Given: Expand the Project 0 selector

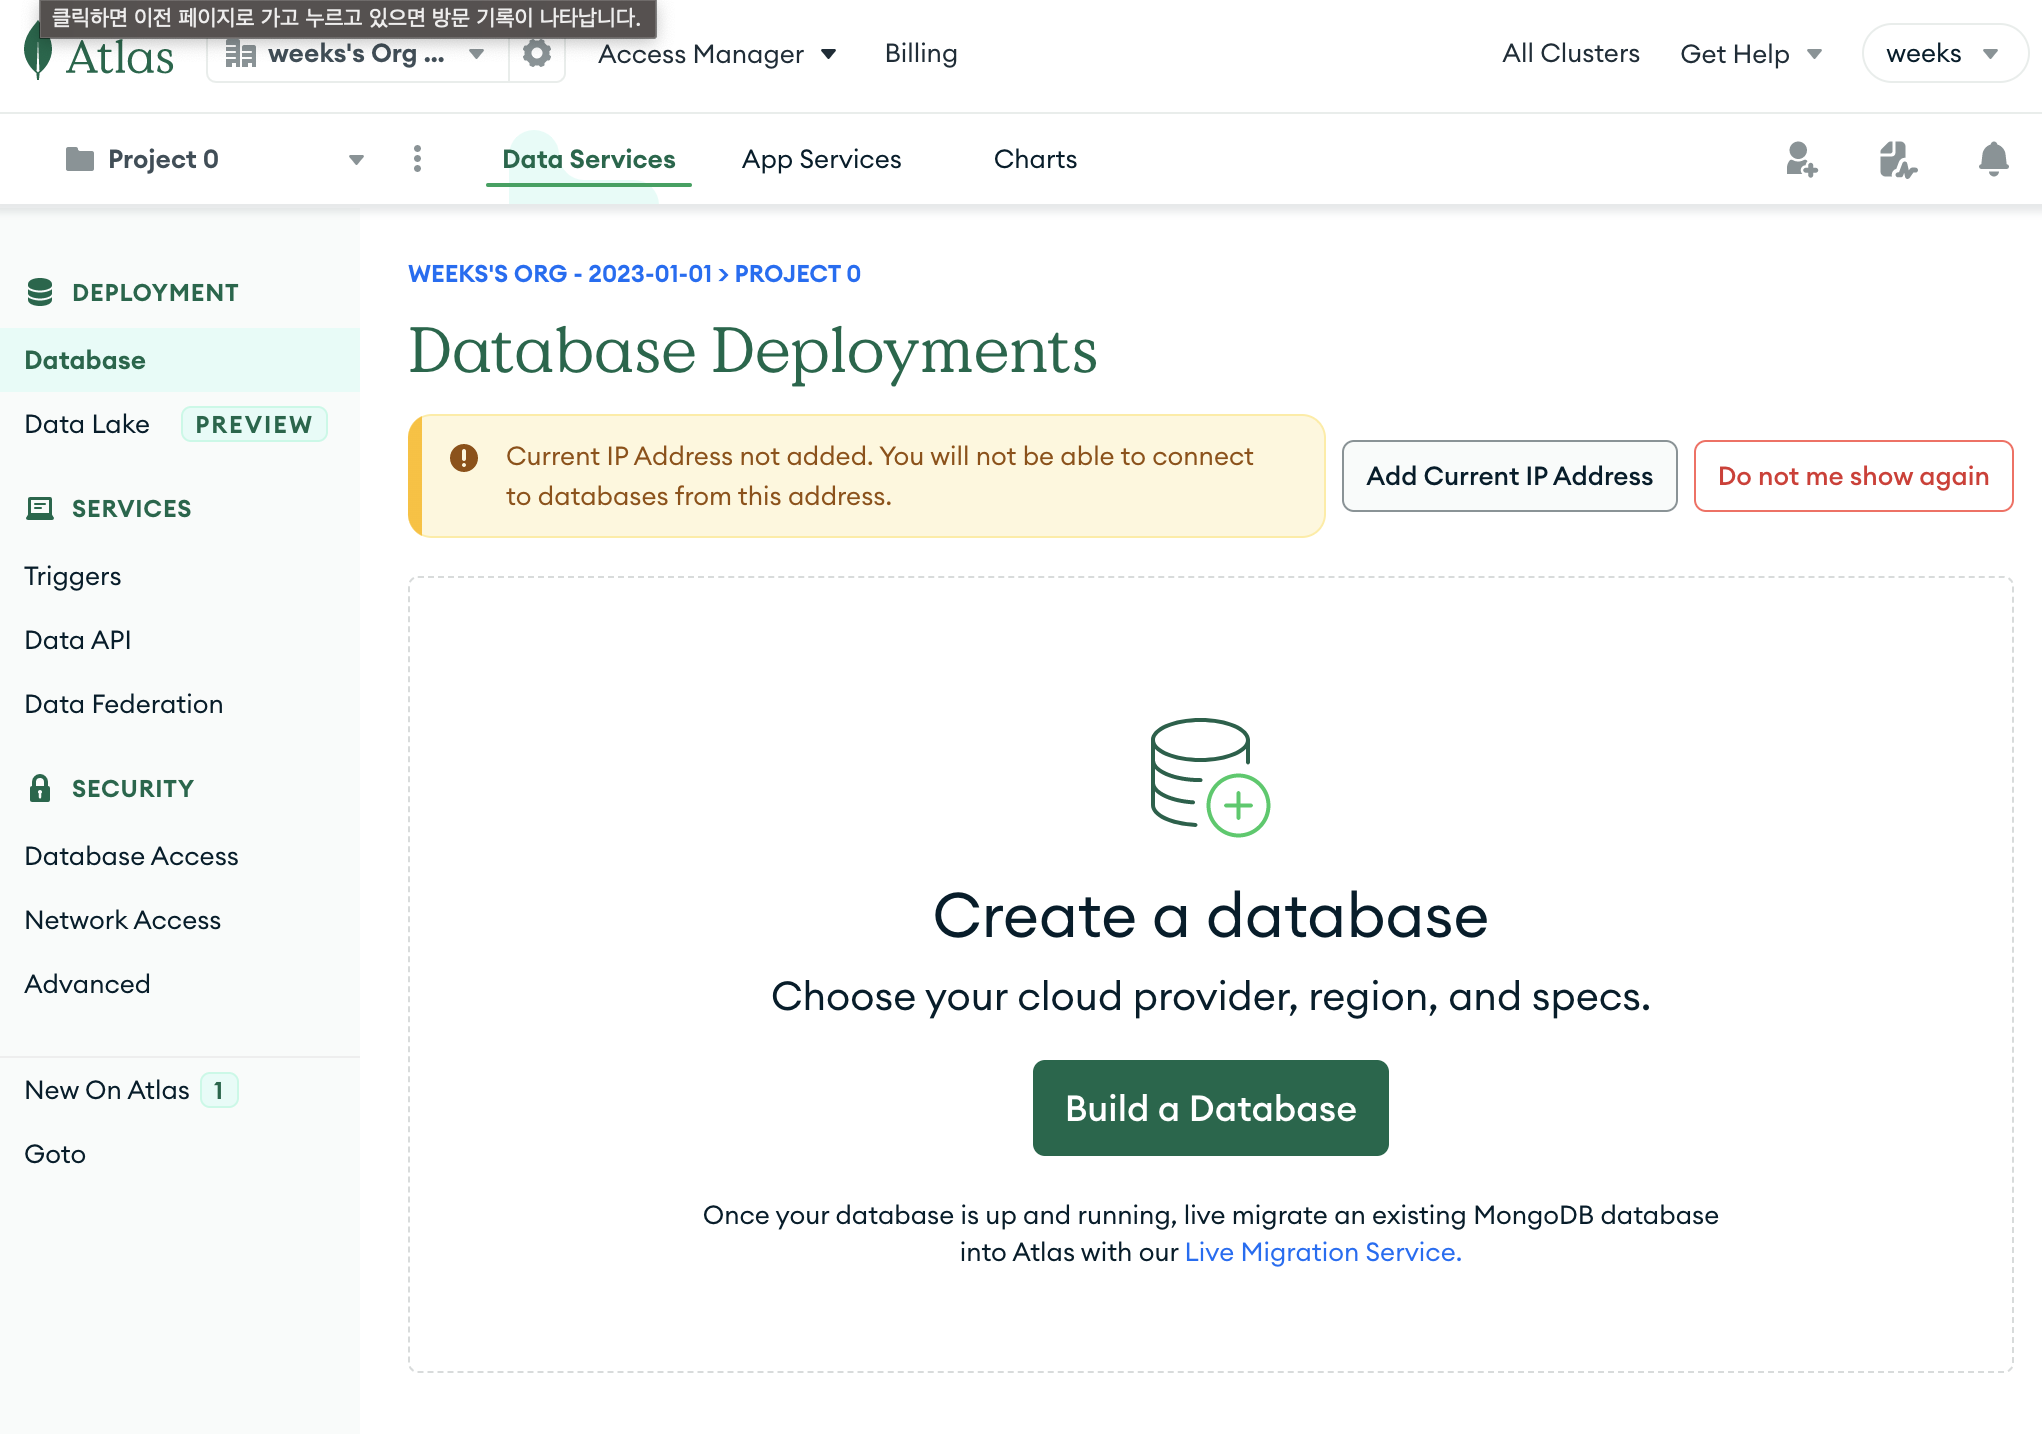Looking at the screenshot, I should (x=215, y=159).
